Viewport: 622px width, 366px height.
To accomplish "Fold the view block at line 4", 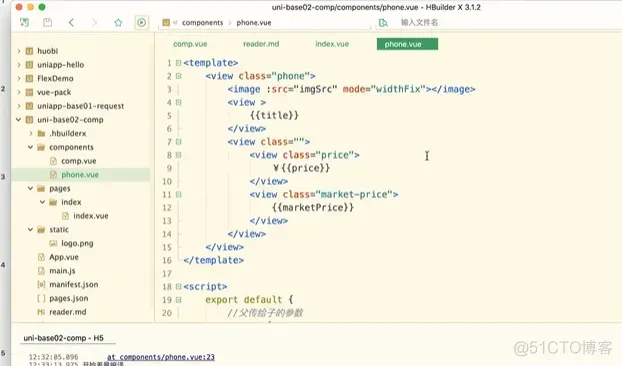I will click(179, 102).
